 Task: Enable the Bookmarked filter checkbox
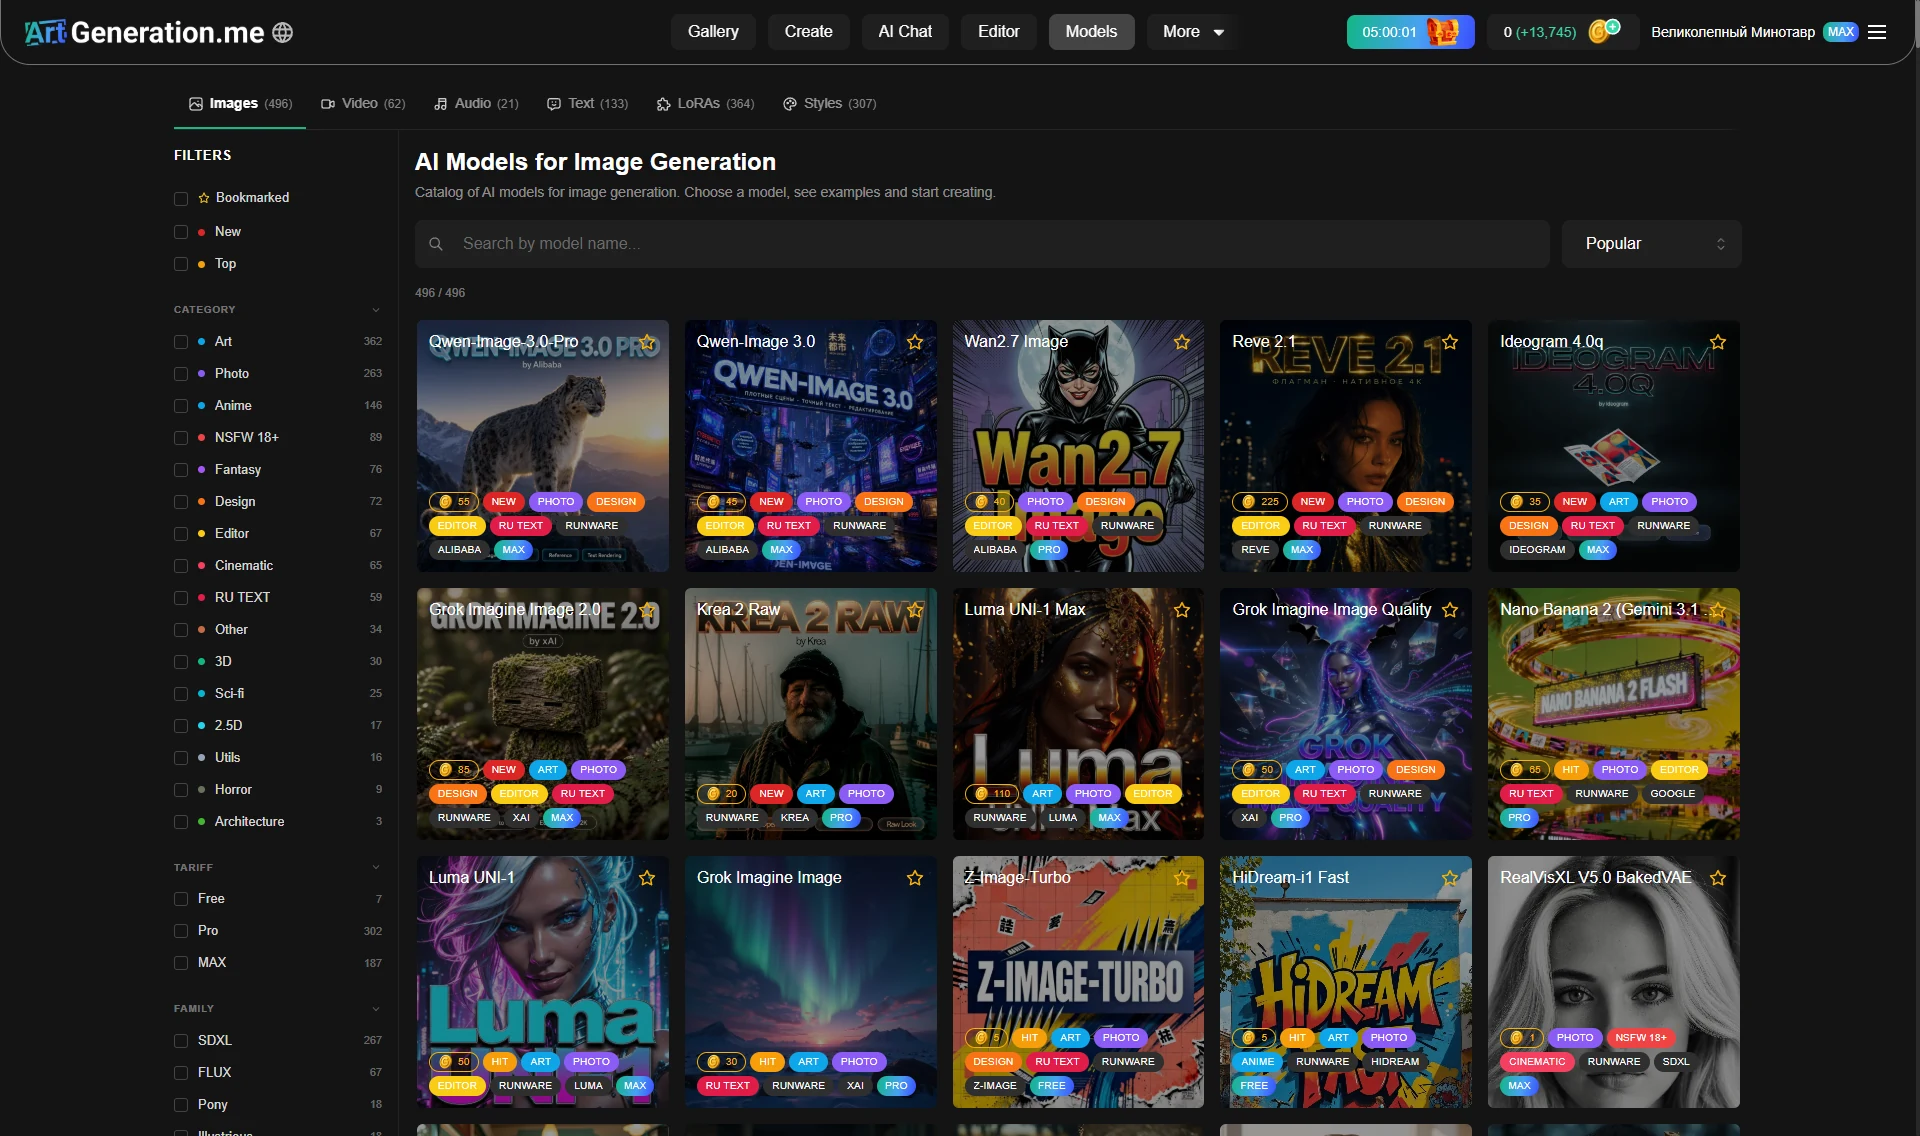coord(181,198)
